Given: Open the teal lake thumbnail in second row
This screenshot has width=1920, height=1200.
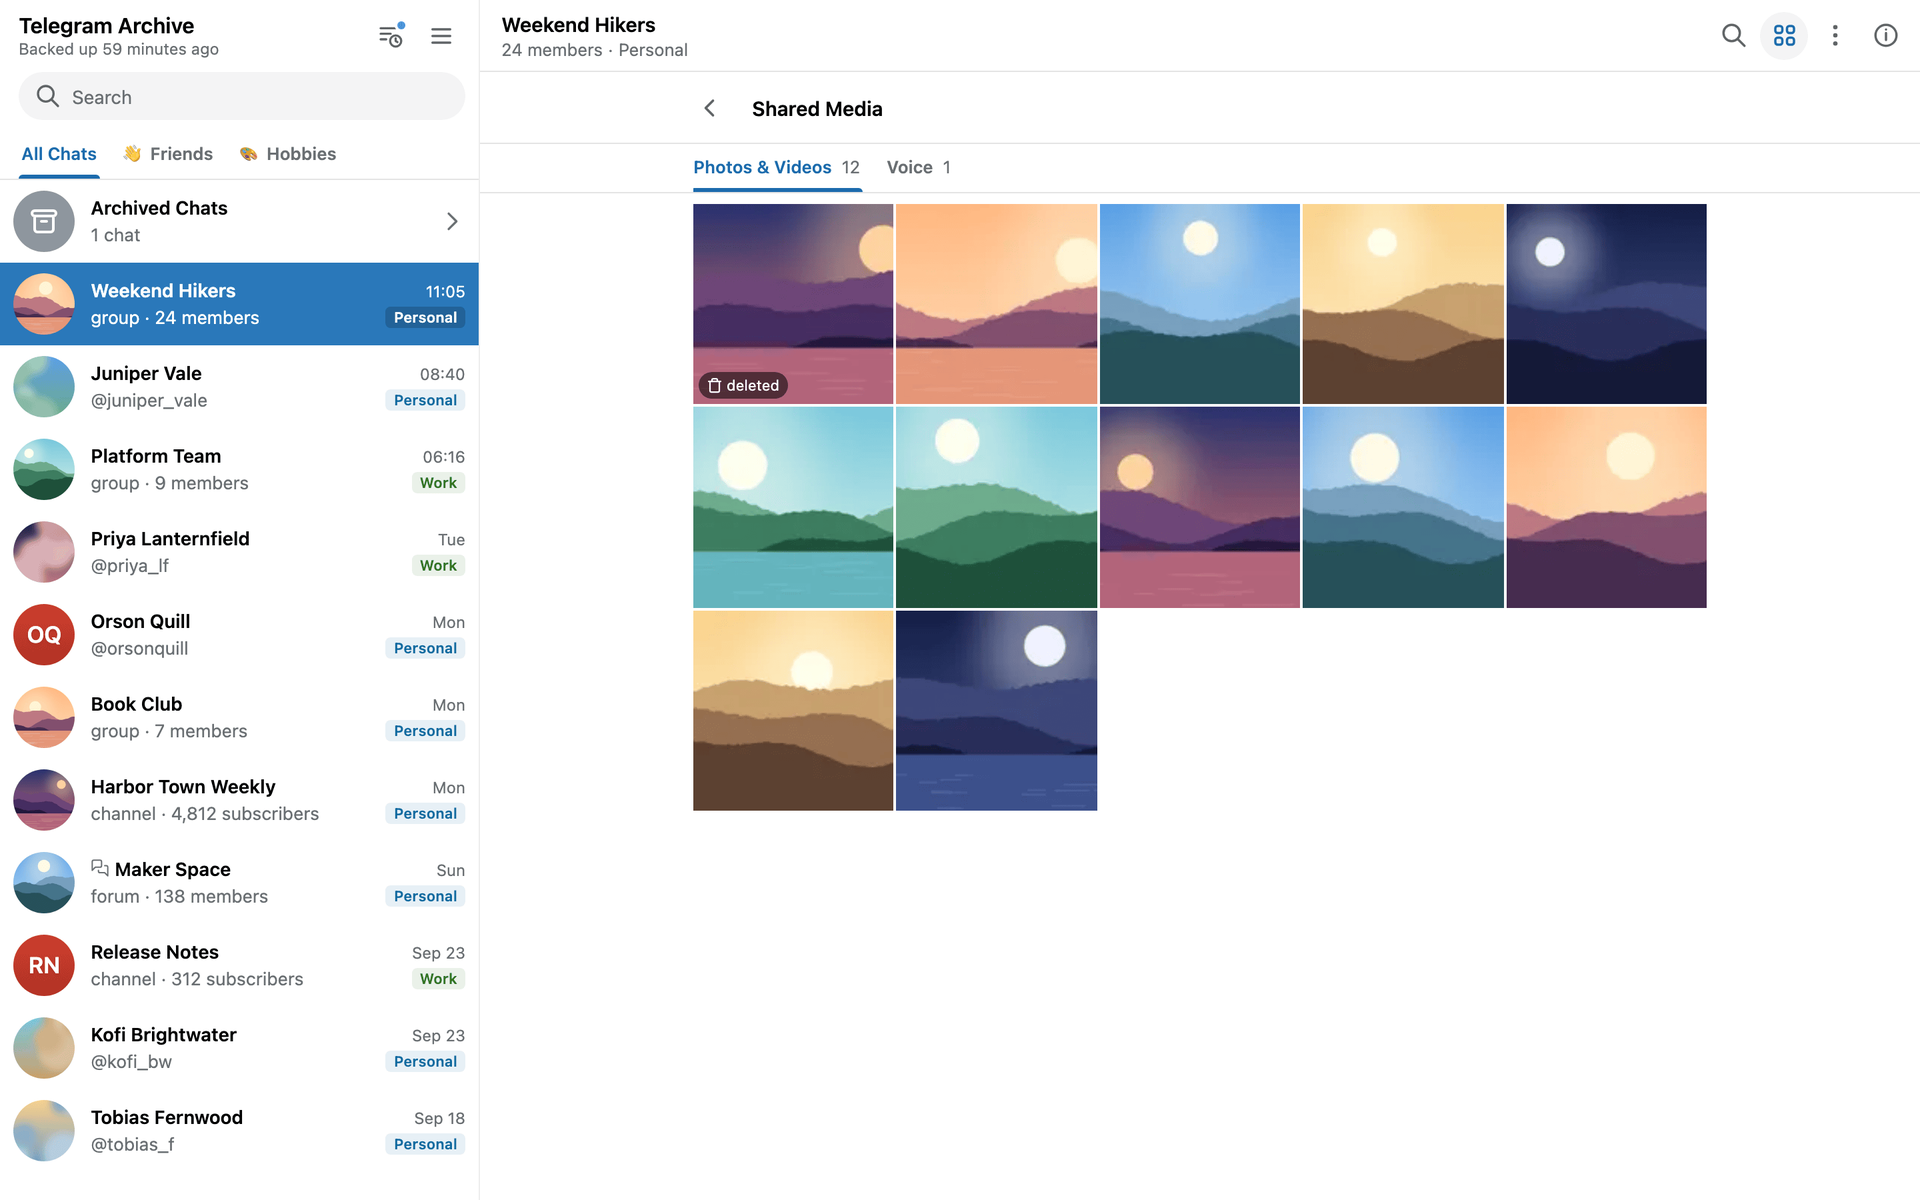Looking at the screenshot, I should click(x=793, y=507).
